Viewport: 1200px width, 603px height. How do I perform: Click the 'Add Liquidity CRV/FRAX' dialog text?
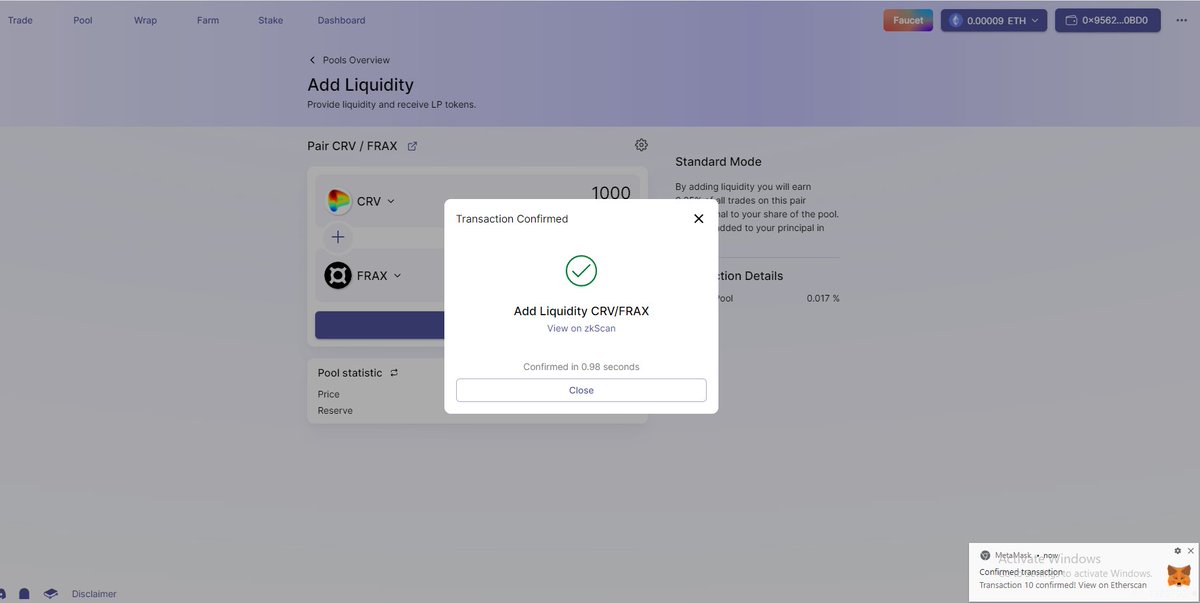click(x=581, y=311)
